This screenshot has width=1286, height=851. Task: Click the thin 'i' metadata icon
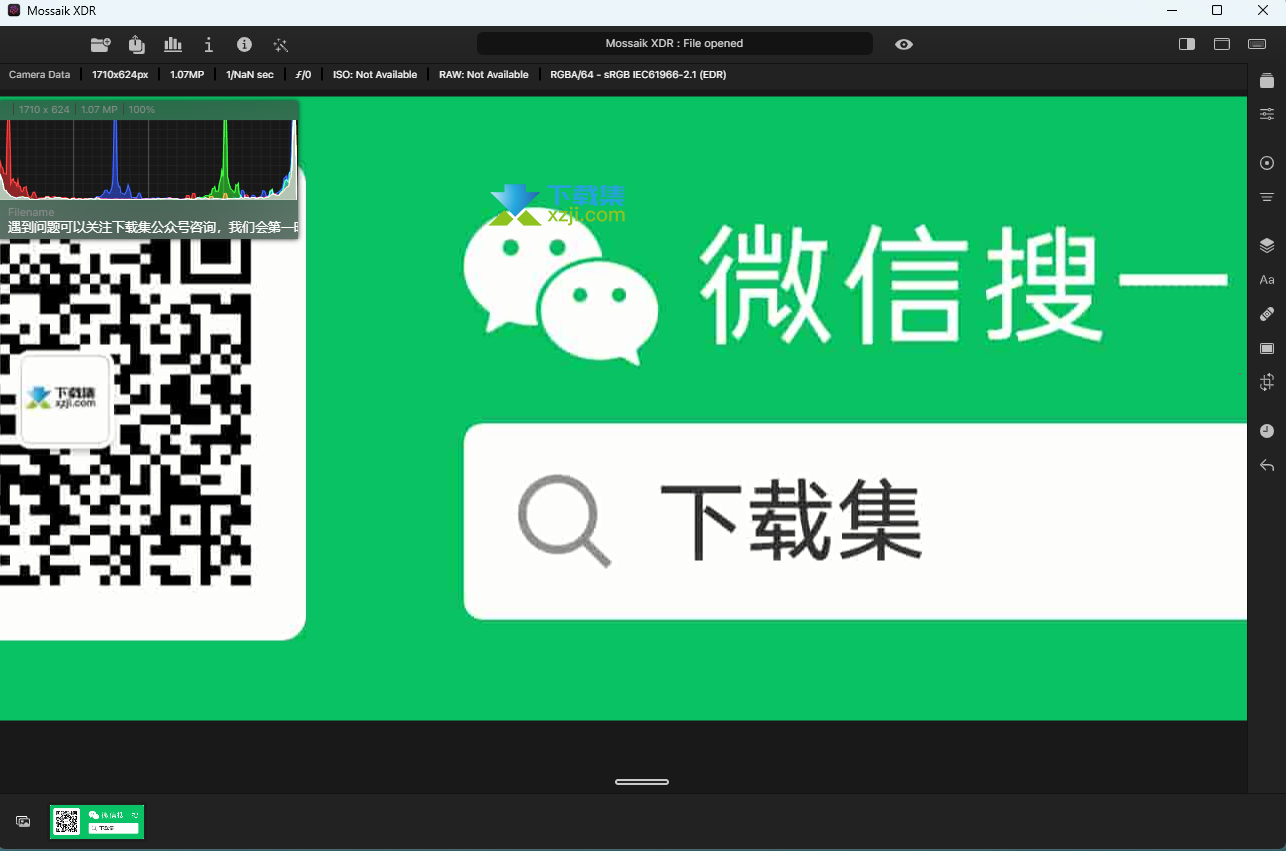coord(208,44)
